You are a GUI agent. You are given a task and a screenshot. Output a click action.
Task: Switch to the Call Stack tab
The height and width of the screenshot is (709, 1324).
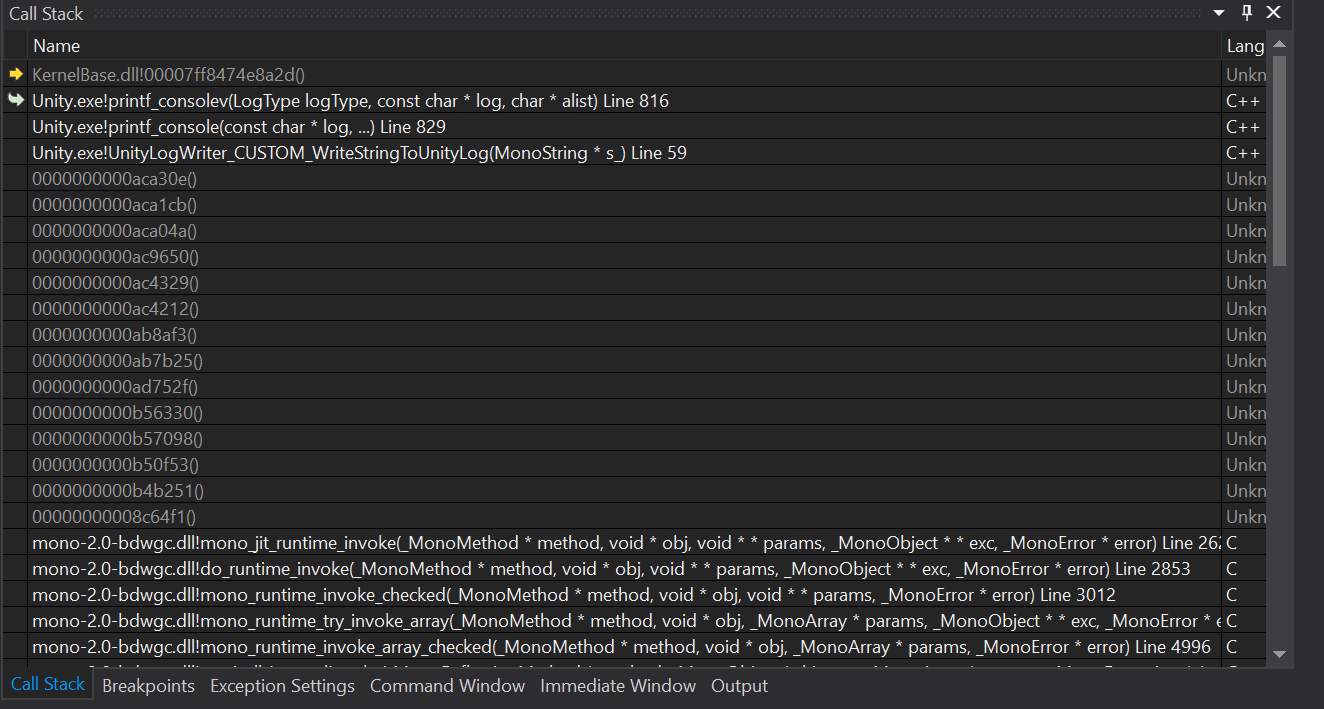[x=48, y=685]
